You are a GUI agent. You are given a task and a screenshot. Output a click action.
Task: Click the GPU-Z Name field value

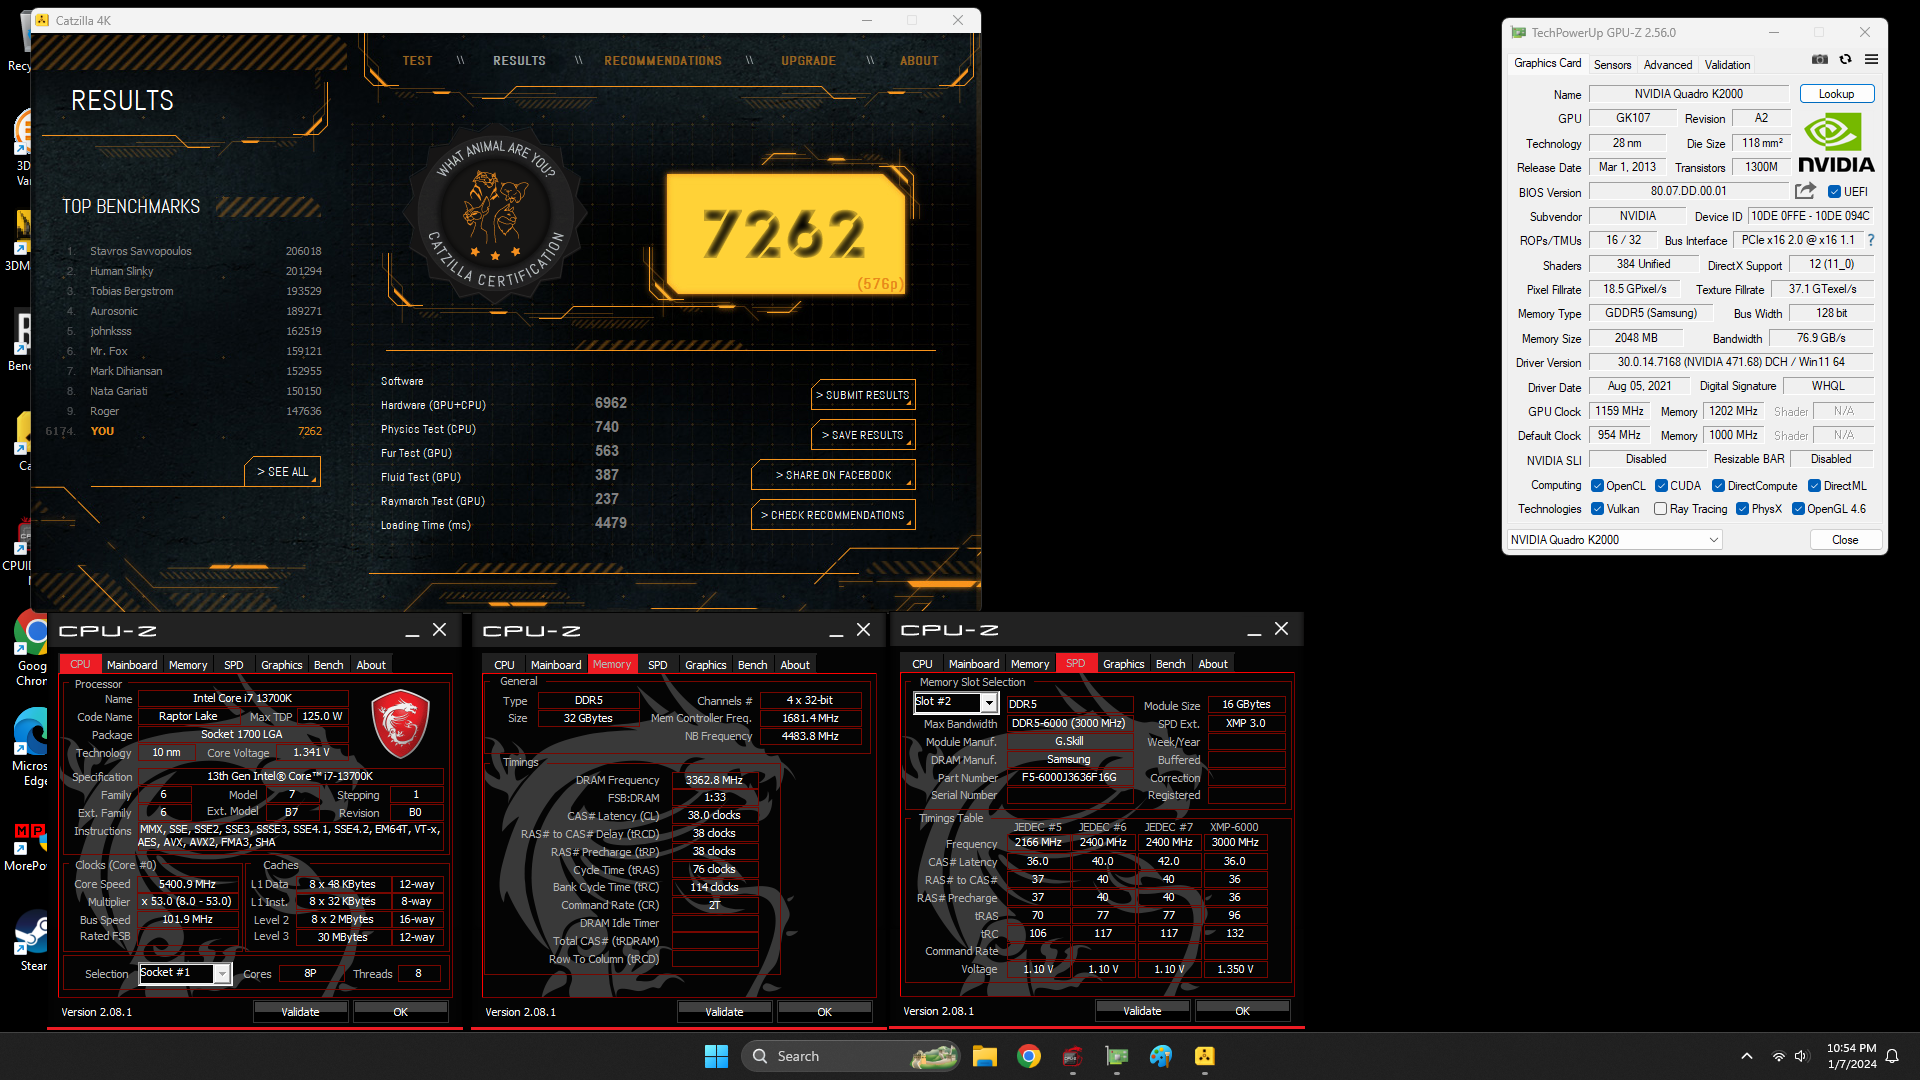pyautogui.click(x=1689, y=94)
